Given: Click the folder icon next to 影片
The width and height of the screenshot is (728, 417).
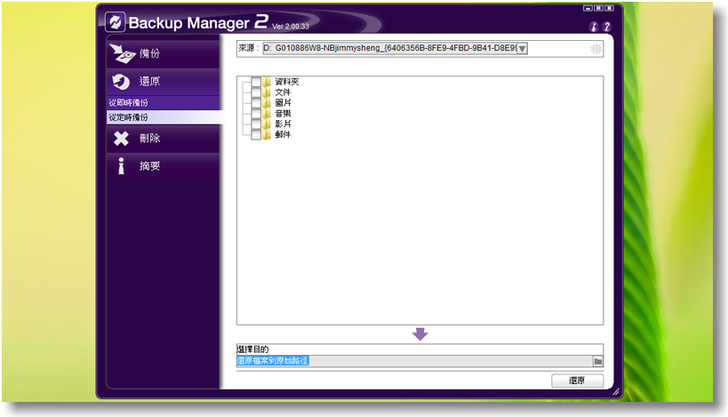Looking at the screenshot, I should (266, 124).
